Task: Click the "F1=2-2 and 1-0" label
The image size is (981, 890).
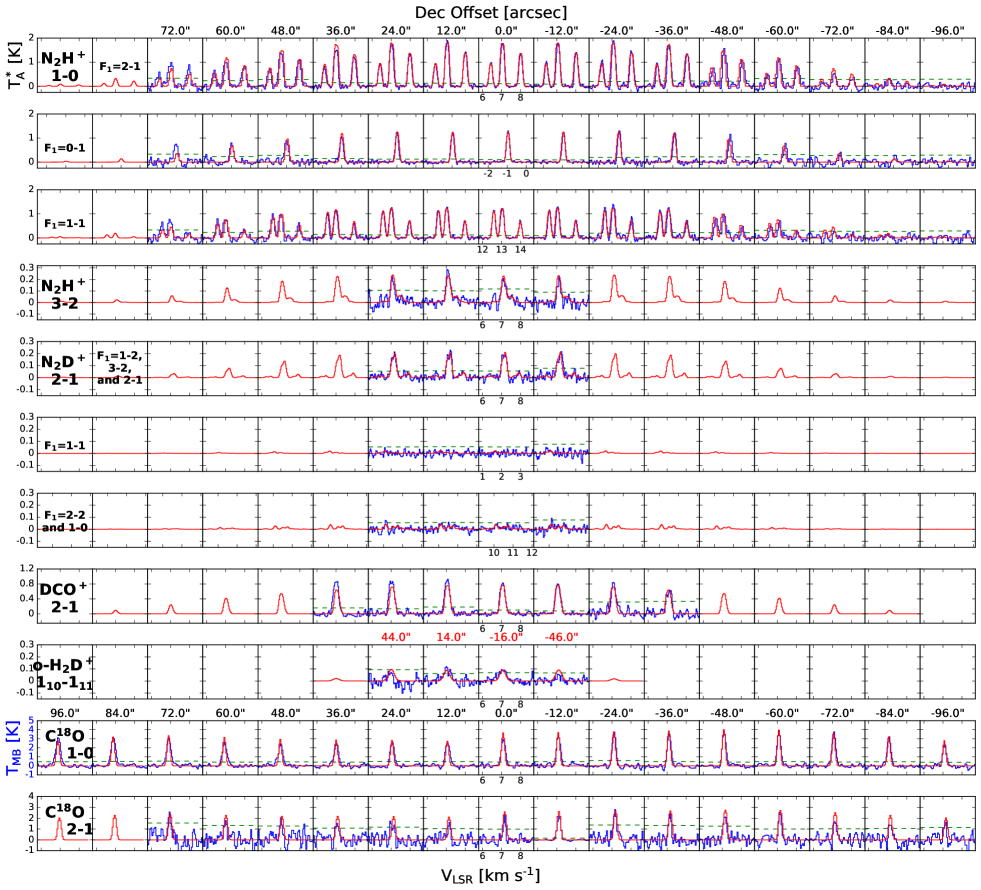Action: tap(64, 522)
